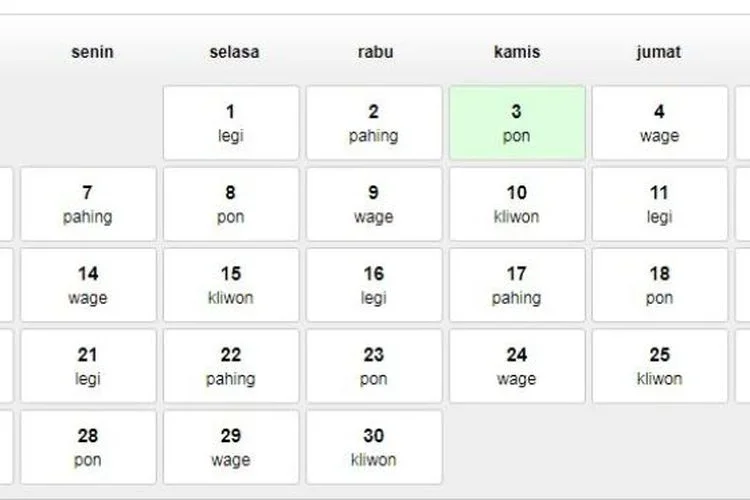The width and height of the screenshot is (750, 500).
Task: Select date 22 pahing cell
Action: click(x=231, y=366)
